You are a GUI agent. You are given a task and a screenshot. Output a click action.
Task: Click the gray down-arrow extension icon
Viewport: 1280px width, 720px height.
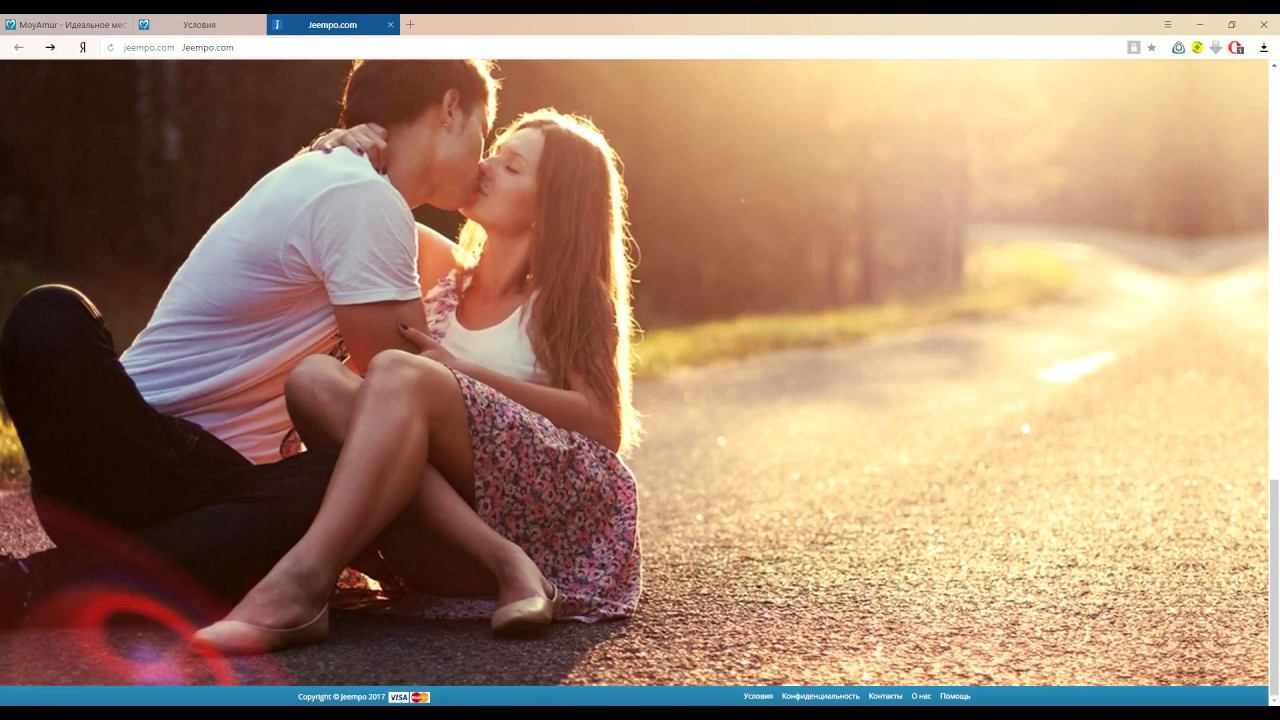tap(1216, 47)
